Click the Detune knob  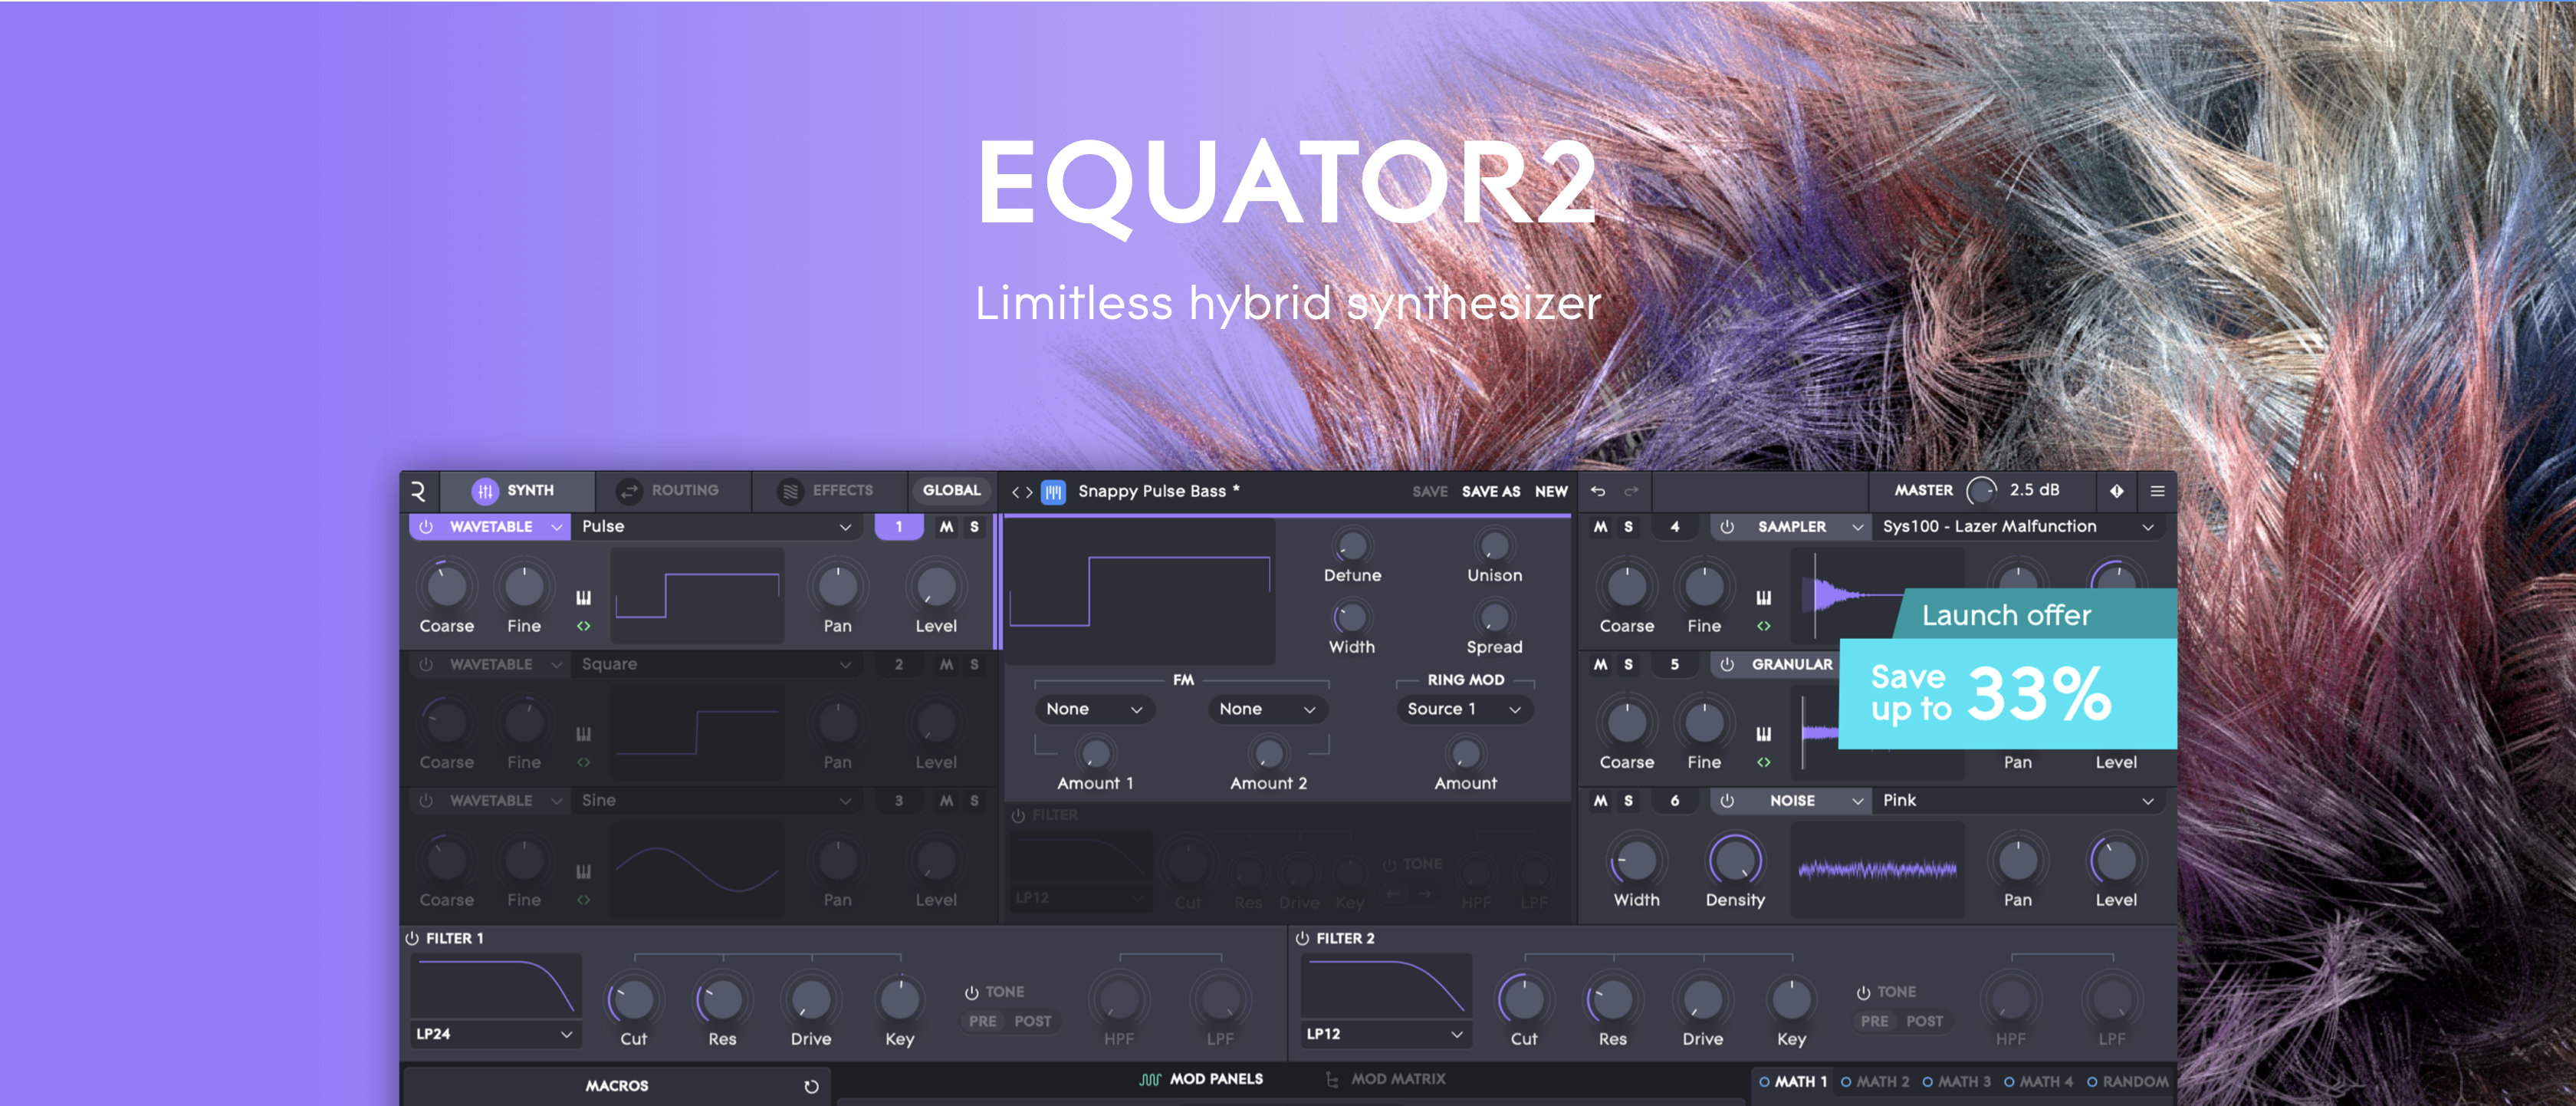click(x=1352, y=546)
